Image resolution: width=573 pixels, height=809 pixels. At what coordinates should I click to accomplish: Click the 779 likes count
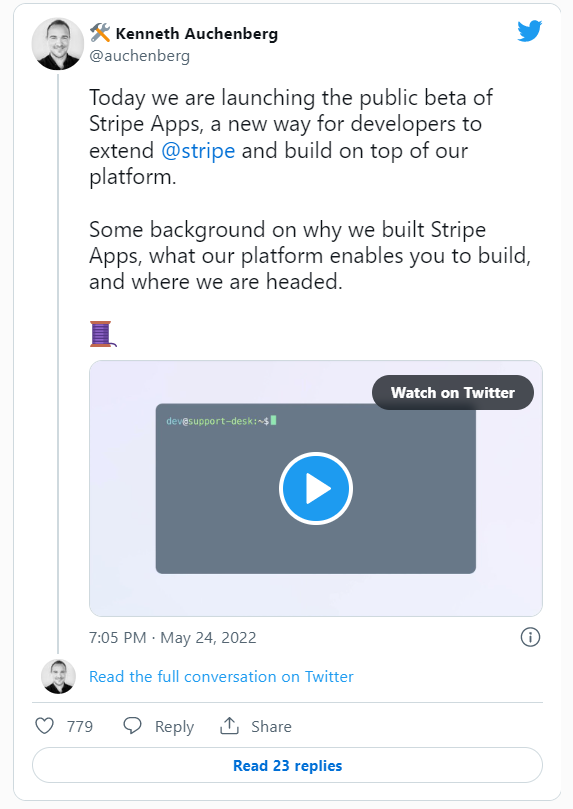pos(80,726)
